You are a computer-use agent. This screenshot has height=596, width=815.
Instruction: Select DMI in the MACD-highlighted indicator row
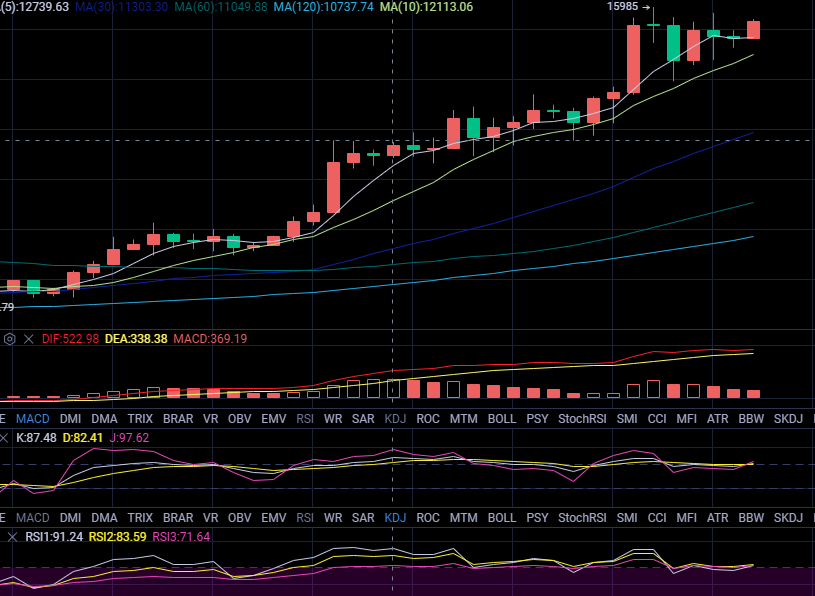tap(70, 419)
